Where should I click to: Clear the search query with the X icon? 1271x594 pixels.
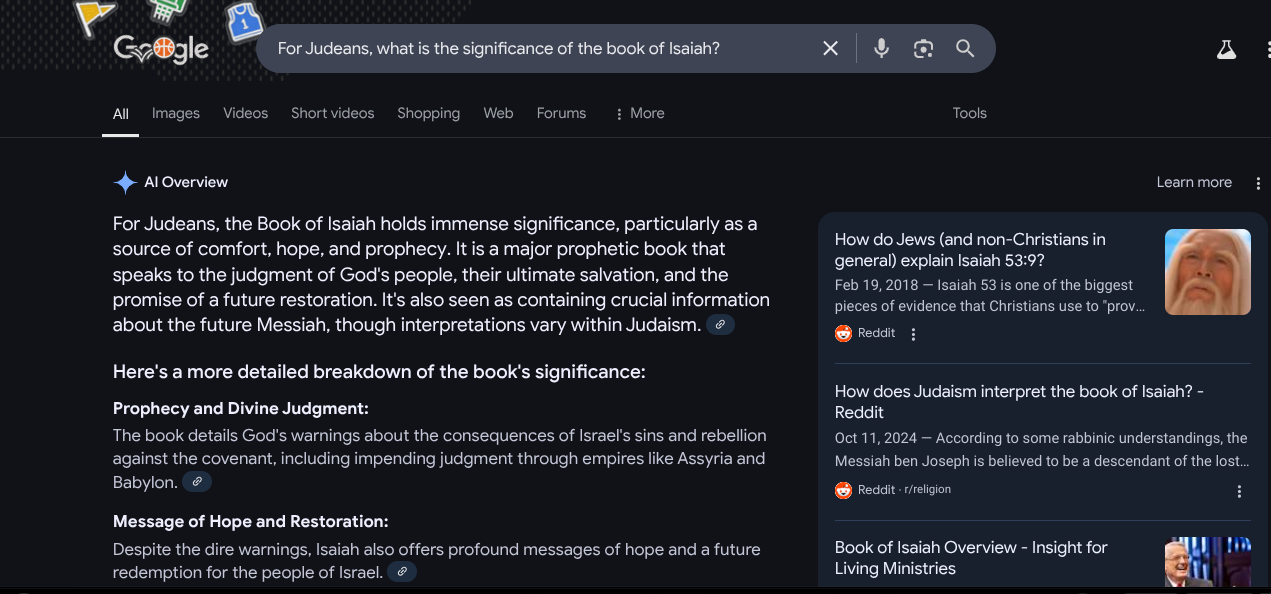[x=830, y=48]
